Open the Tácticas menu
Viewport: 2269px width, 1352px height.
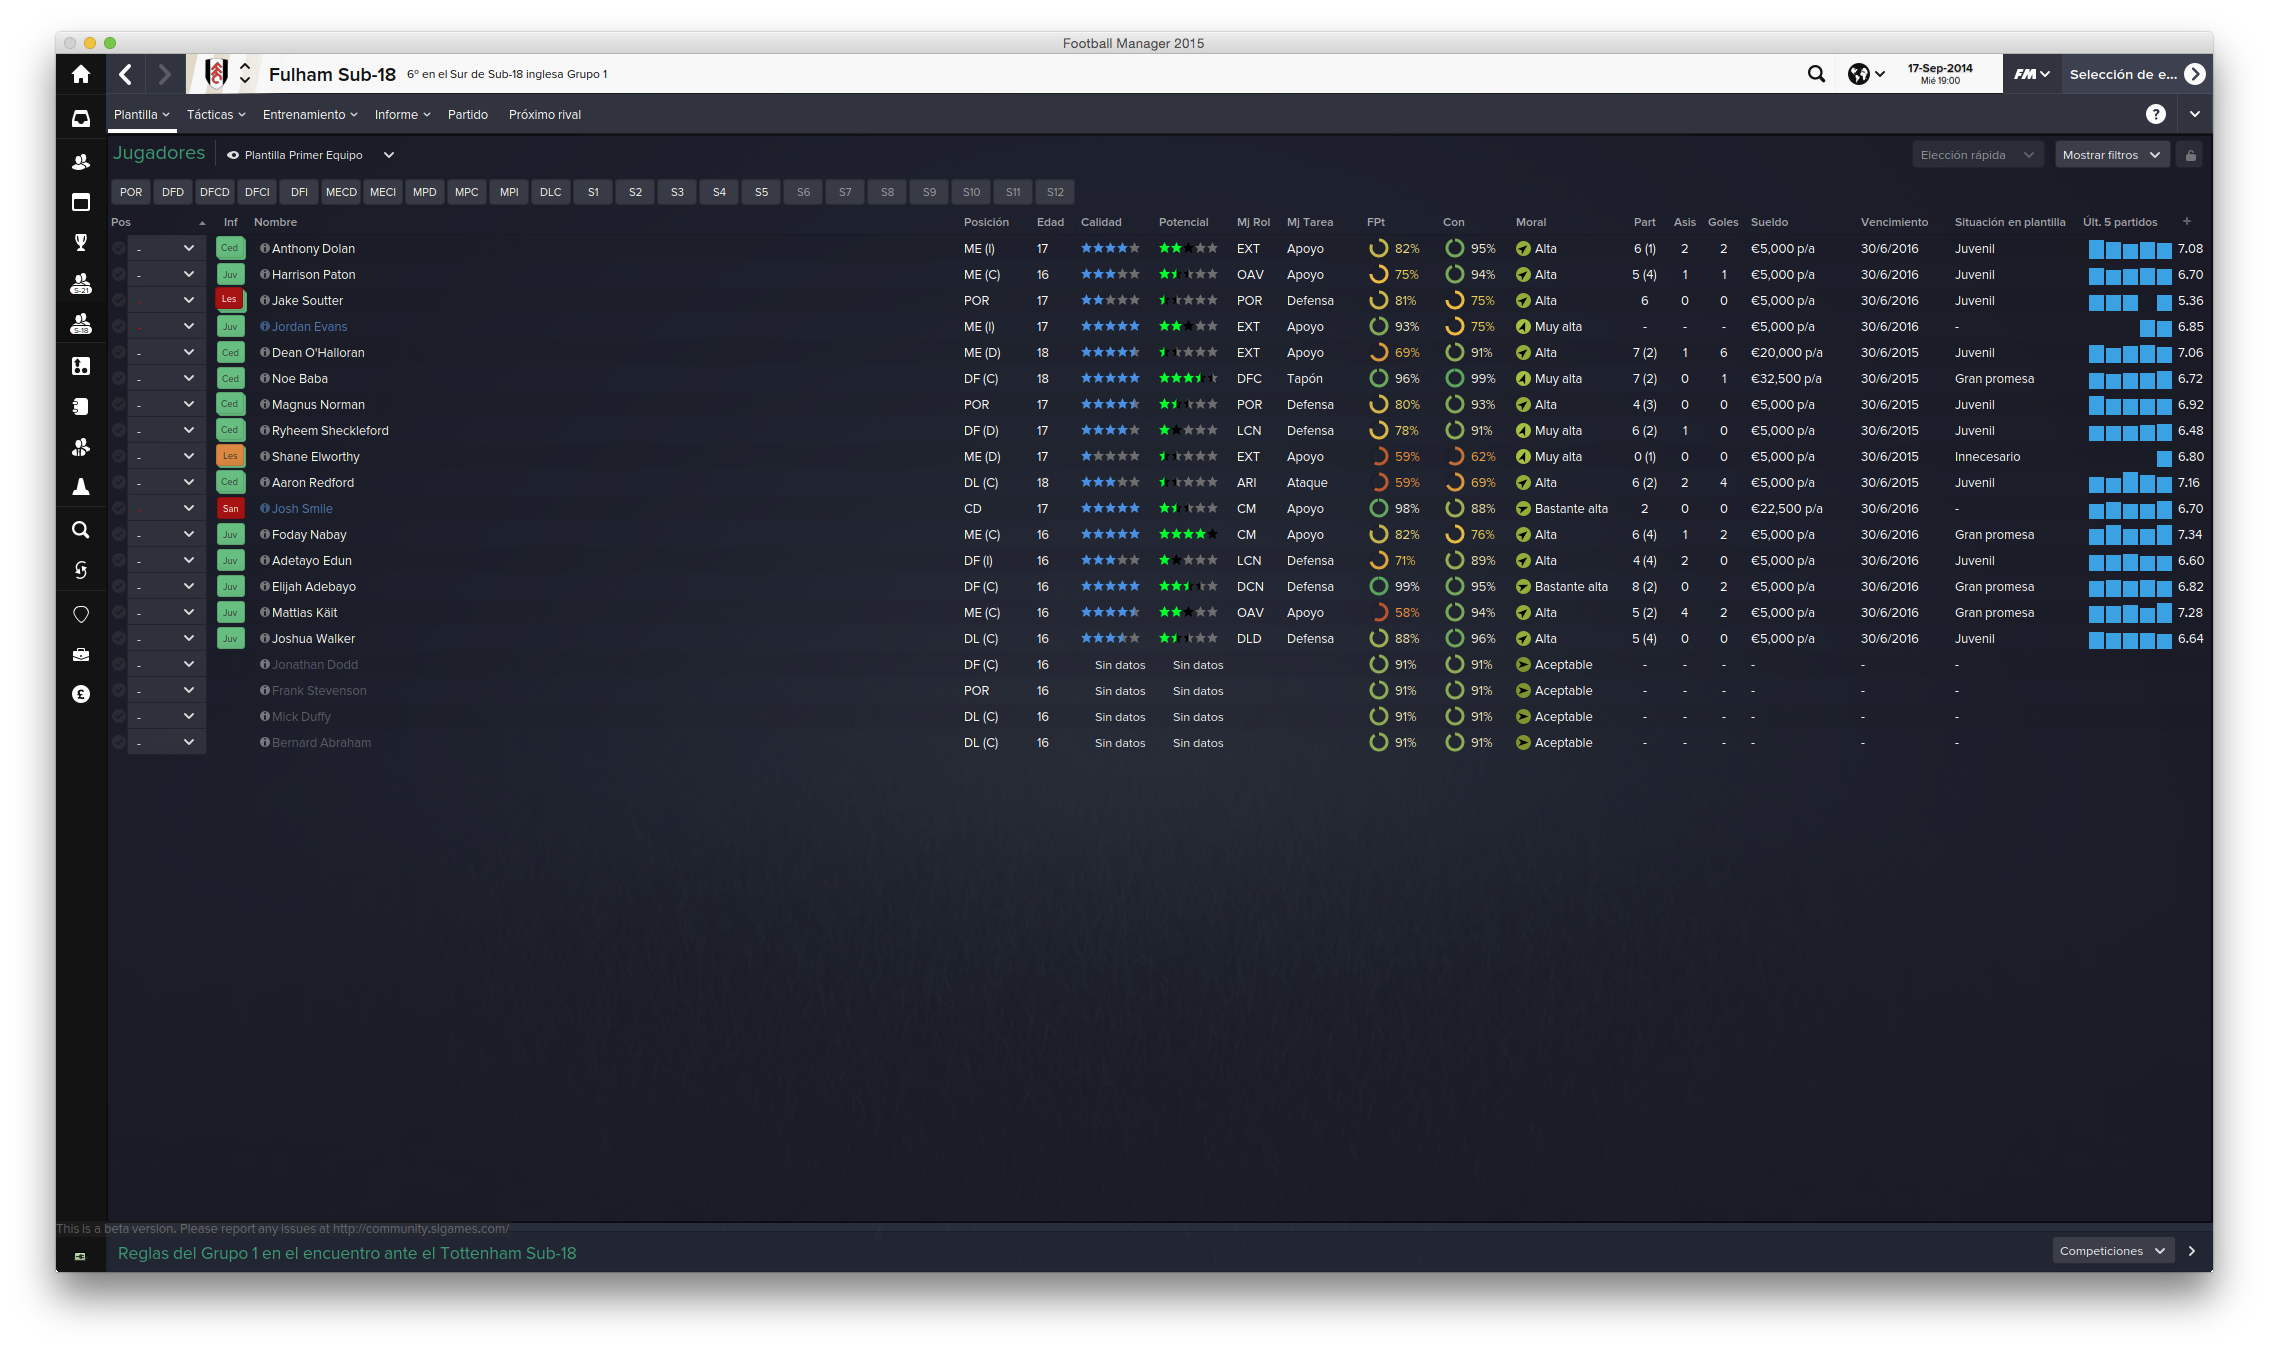(216, 114)
